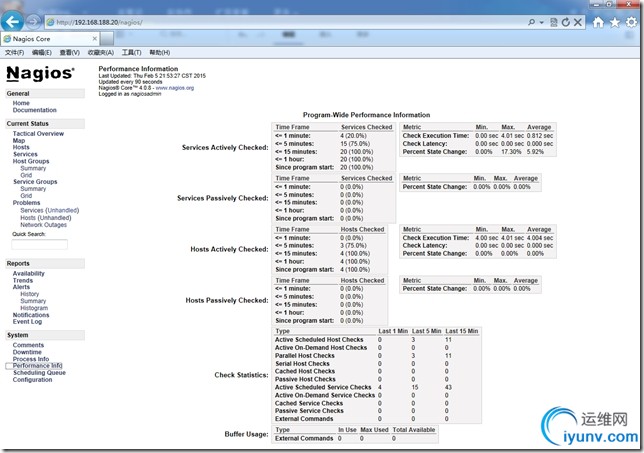Open History under Alerts
Screen dimensions: 644x453
[x=30, y=294]
